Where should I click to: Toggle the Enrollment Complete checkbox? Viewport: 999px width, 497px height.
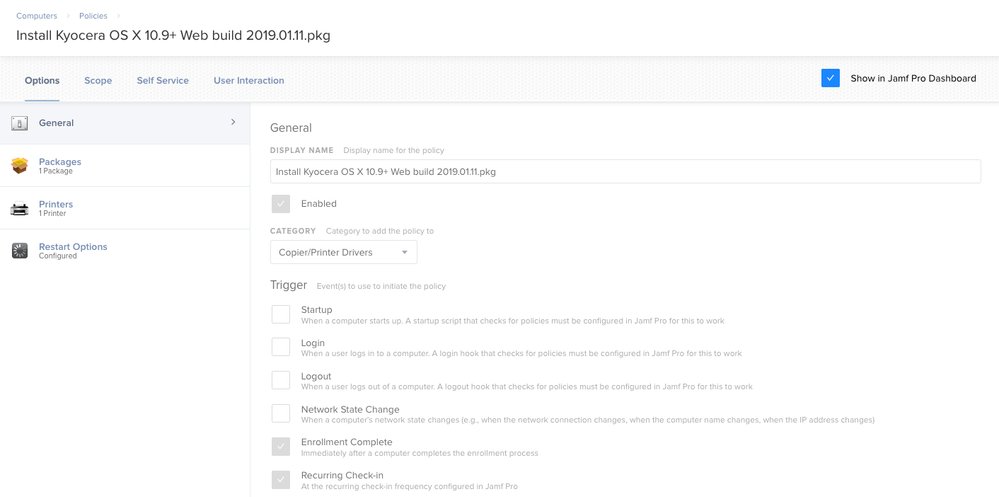tap(281, 447)
